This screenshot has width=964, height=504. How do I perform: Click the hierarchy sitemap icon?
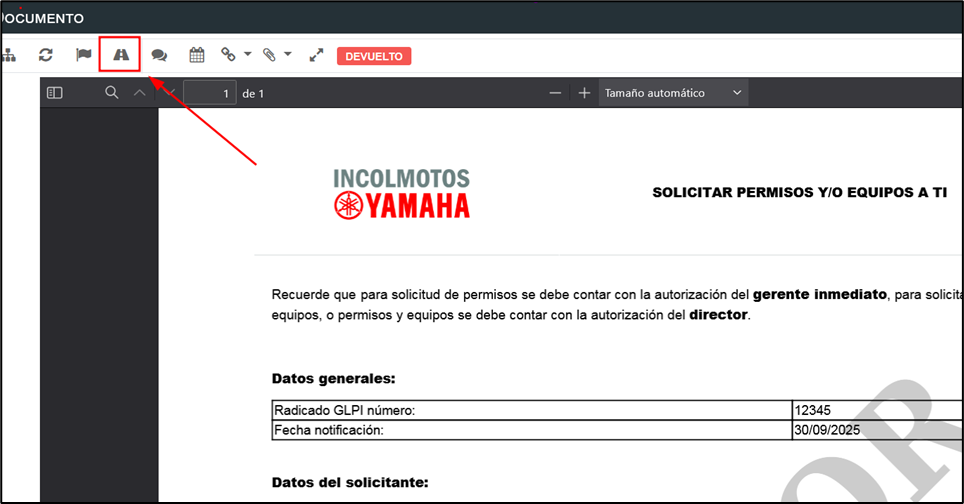(9, 55)
